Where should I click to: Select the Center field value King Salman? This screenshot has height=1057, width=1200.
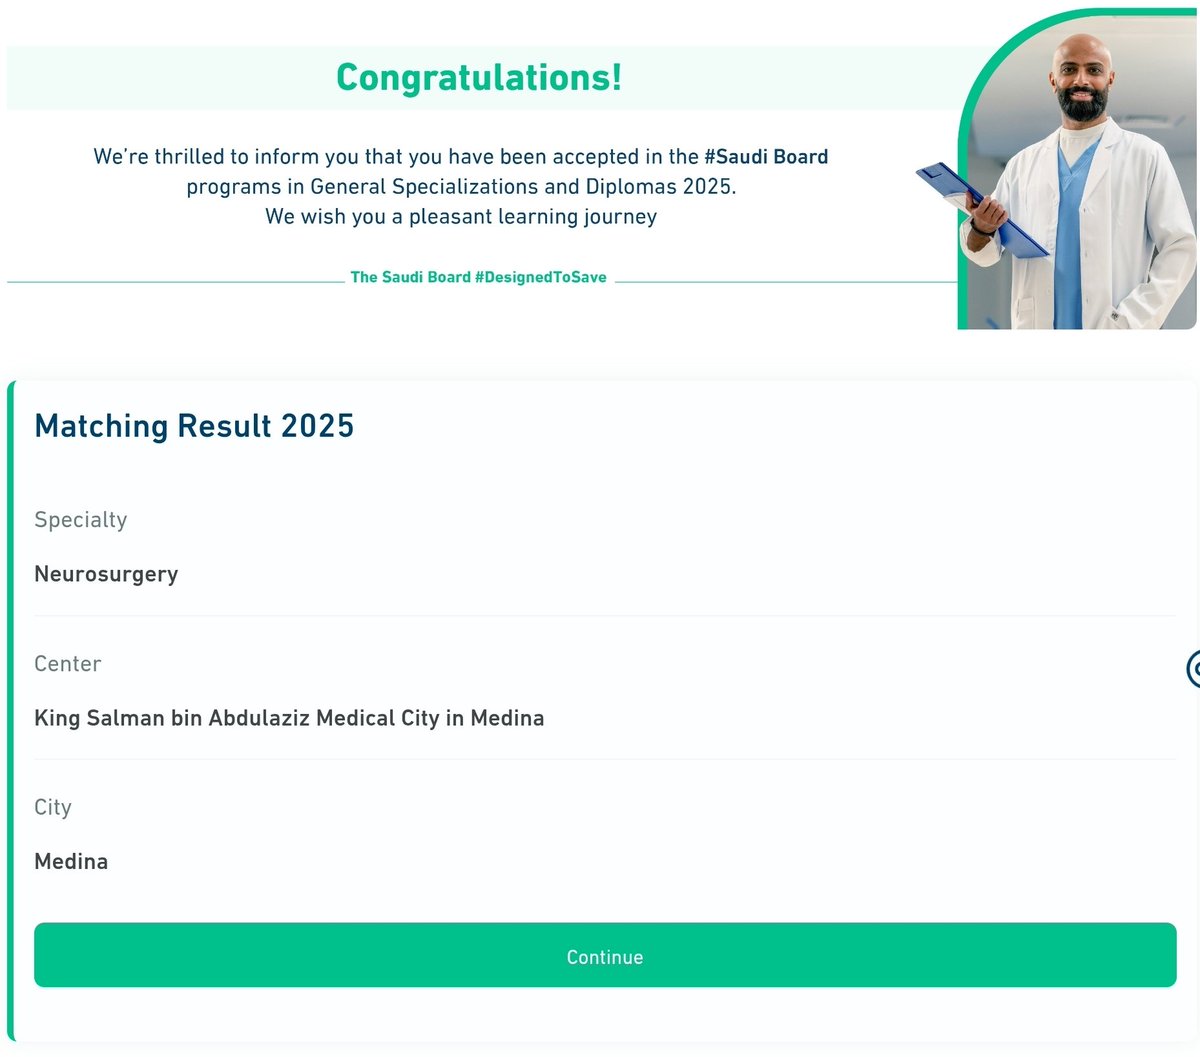pos(289,718)
